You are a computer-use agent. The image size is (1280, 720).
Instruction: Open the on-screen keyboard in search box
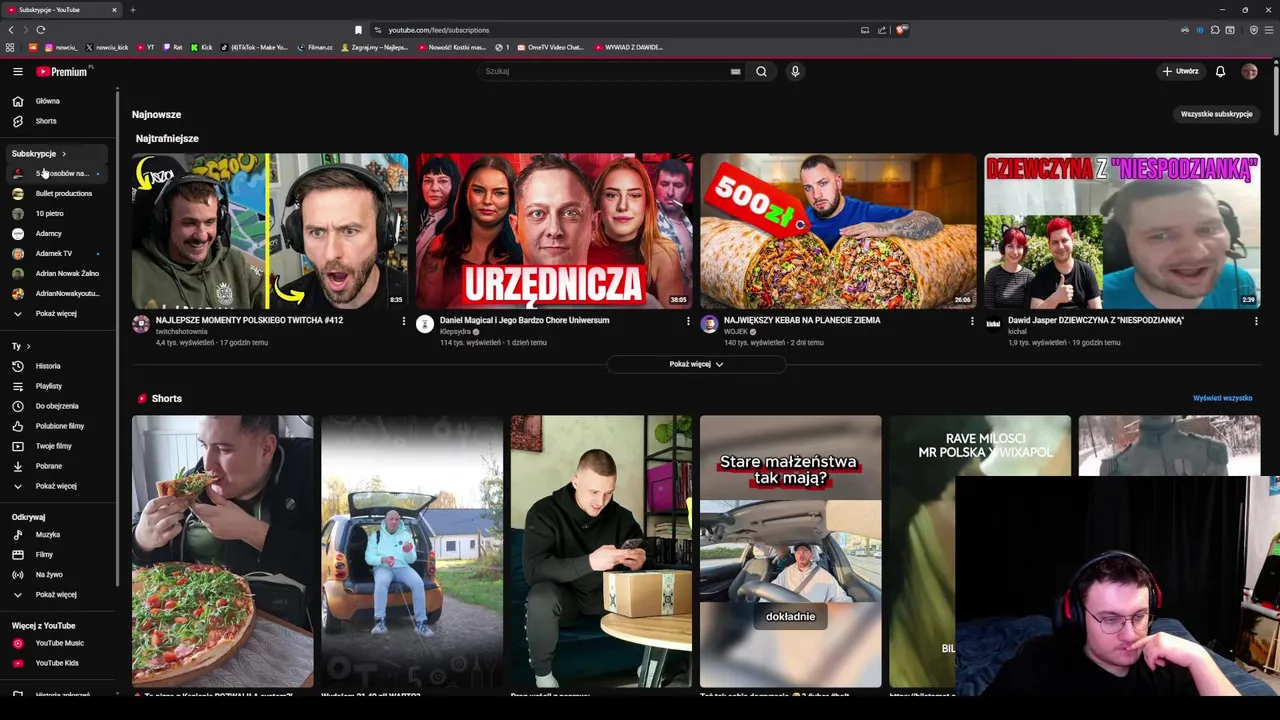pyautogui.click(x=735, y=71)
